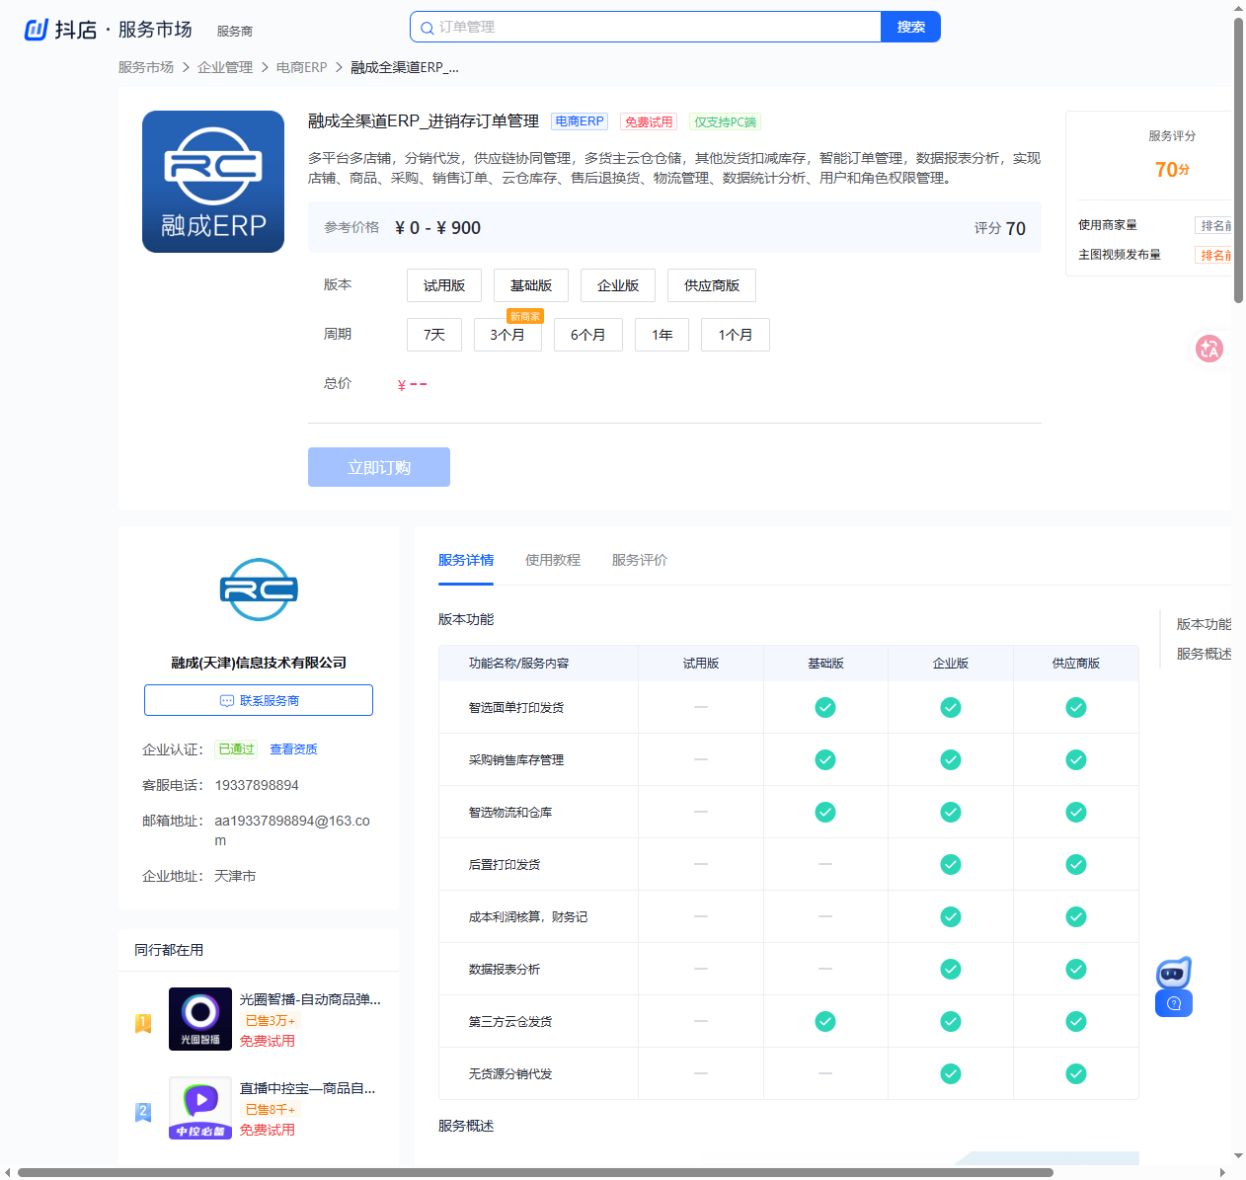
Task: Click the 同行都在用 section heading
Action: [169, 950]
